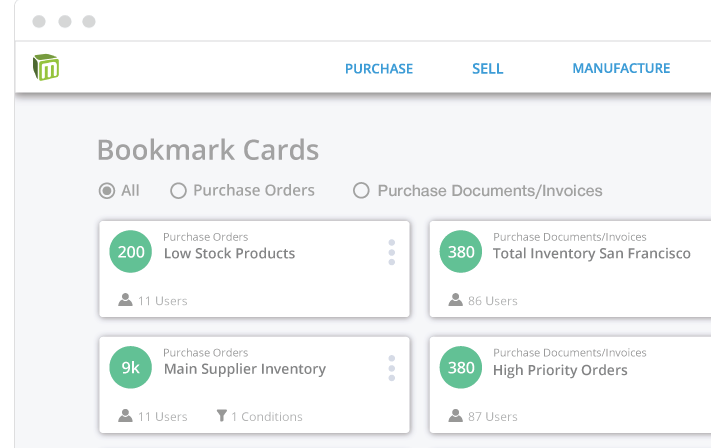Click 11 Users on Low Stock Products
Image resolution: width=711 pixels, height=448 pixels.
162,301
